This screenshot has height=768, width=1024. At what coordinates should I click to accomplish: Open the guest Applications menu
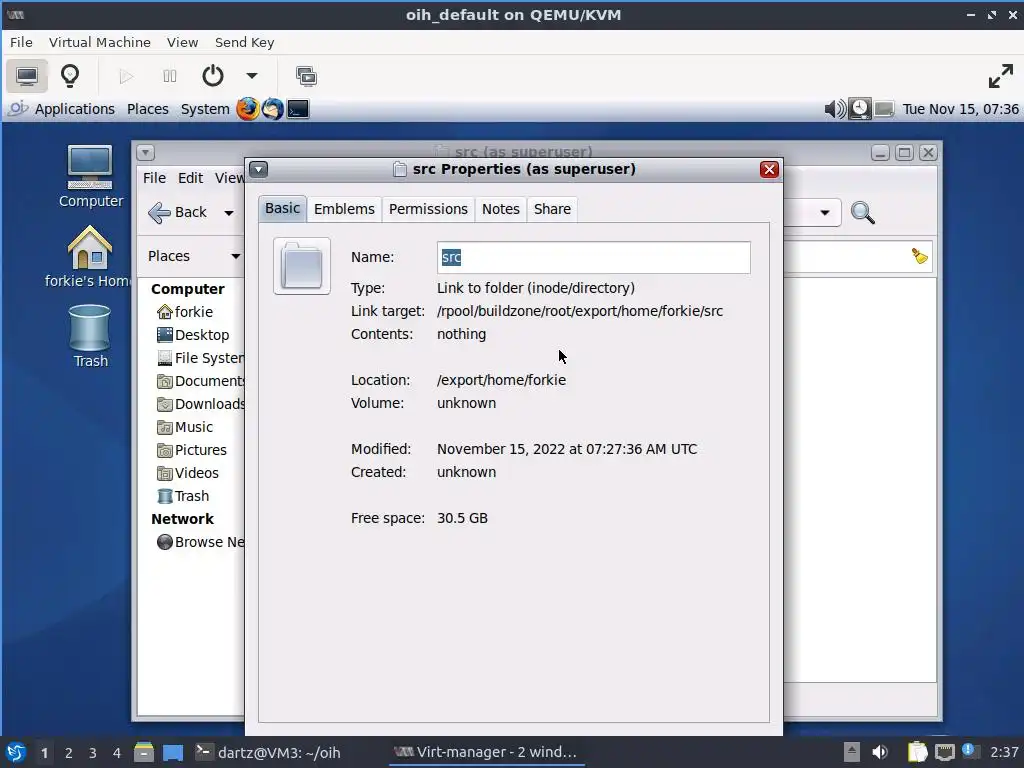pyautogui.click(x=74, y=109)
